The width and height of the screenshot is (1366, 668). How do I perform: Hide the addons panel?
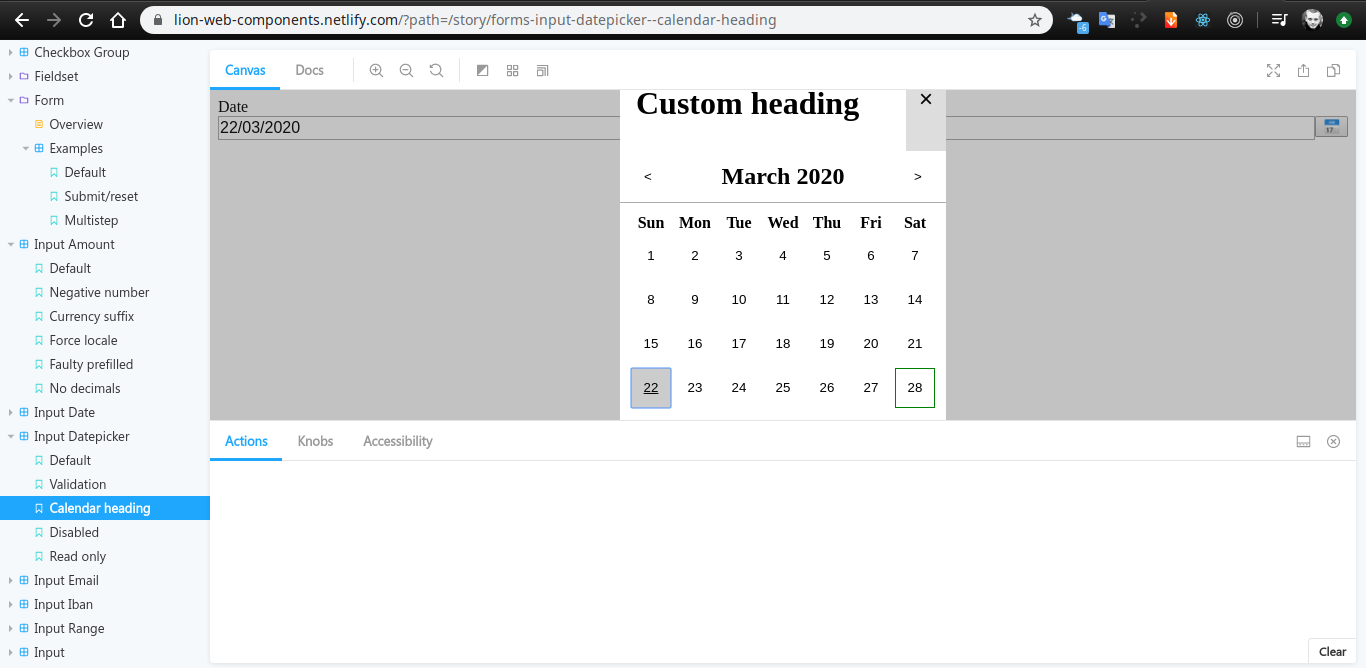tap(1333, 441)
